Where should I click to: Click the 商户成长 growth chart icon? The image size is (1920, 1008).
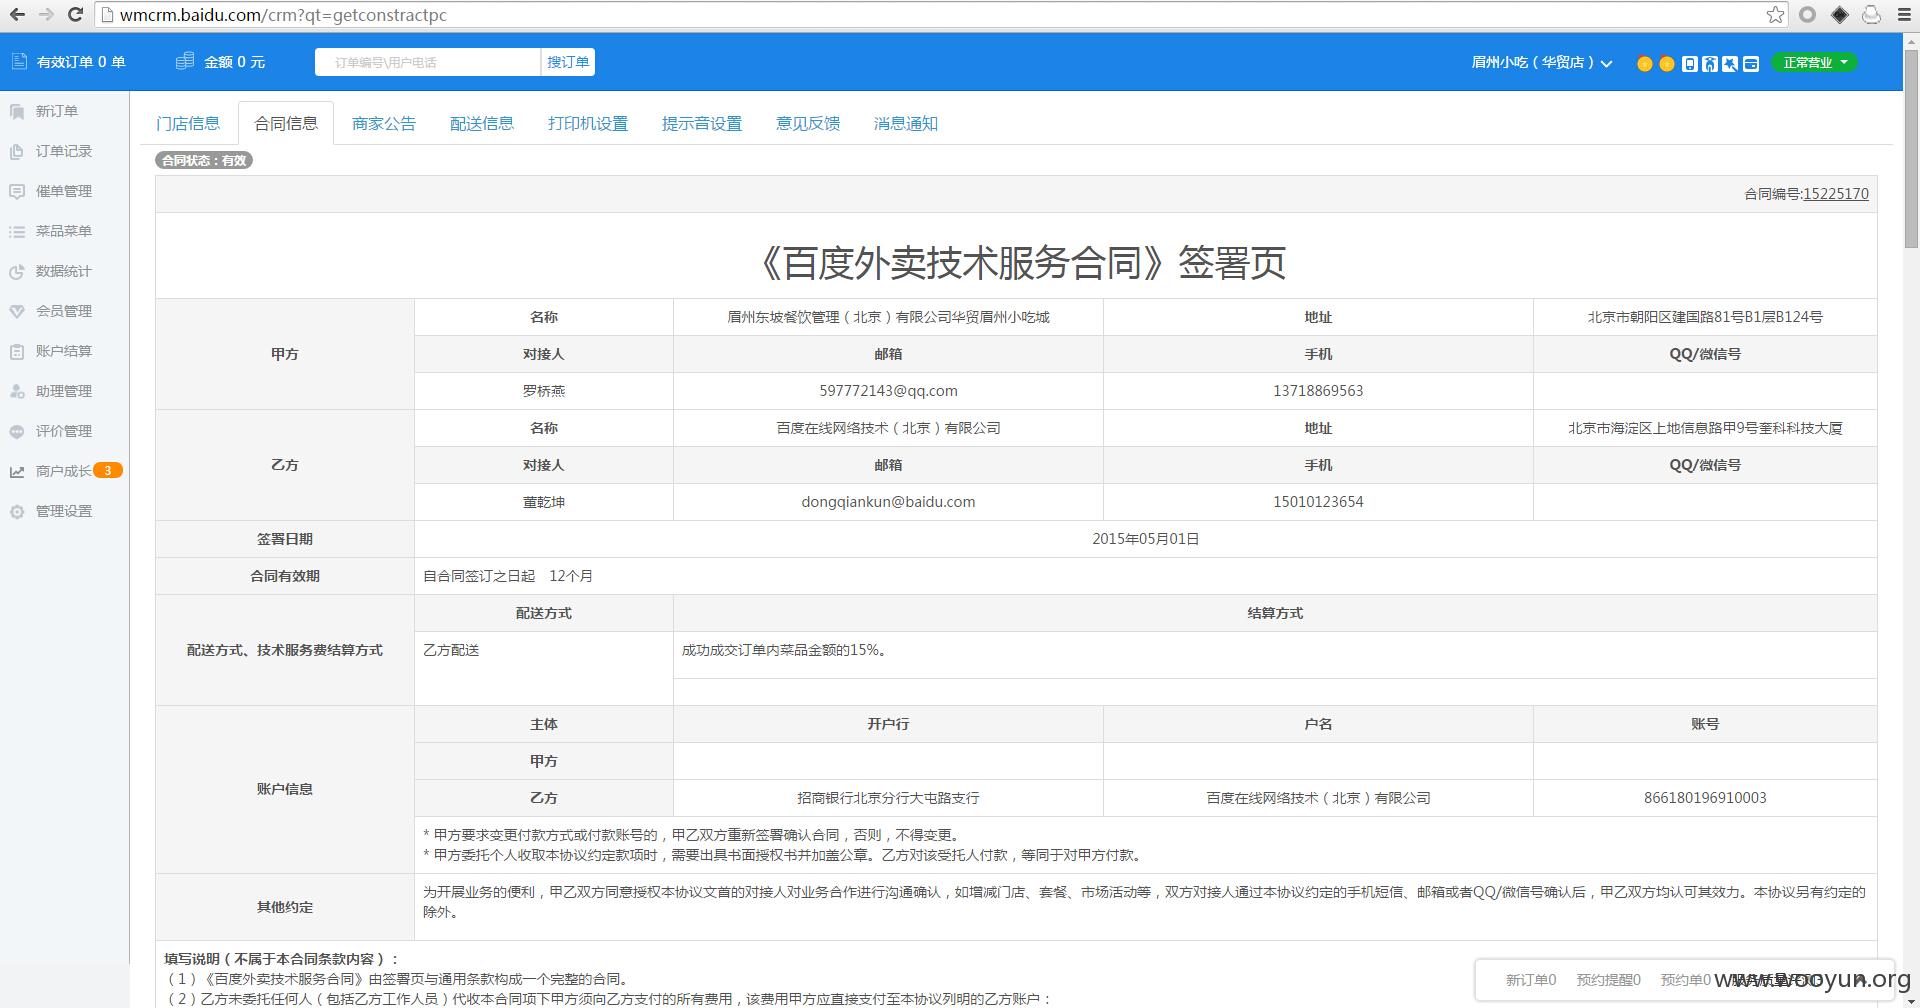[17, 472]
